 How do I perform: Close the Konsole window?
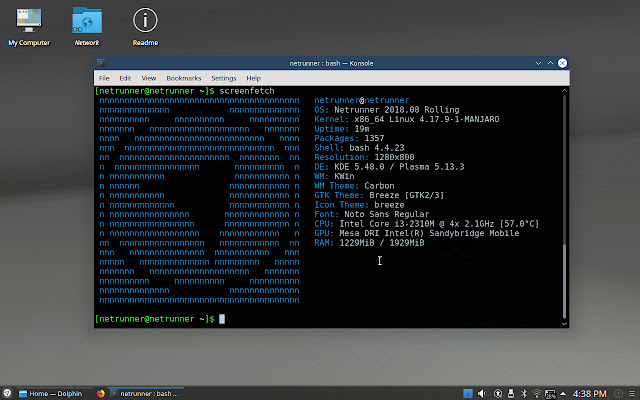point(562,63)
